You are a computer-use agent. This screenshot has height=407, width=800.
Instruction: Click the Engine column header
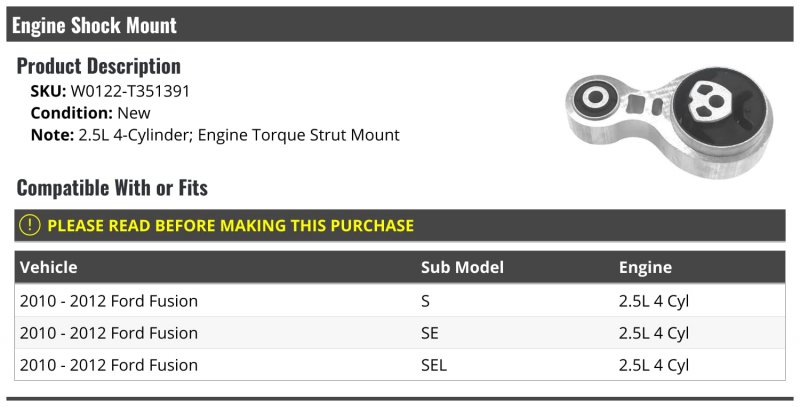[645, 267]
